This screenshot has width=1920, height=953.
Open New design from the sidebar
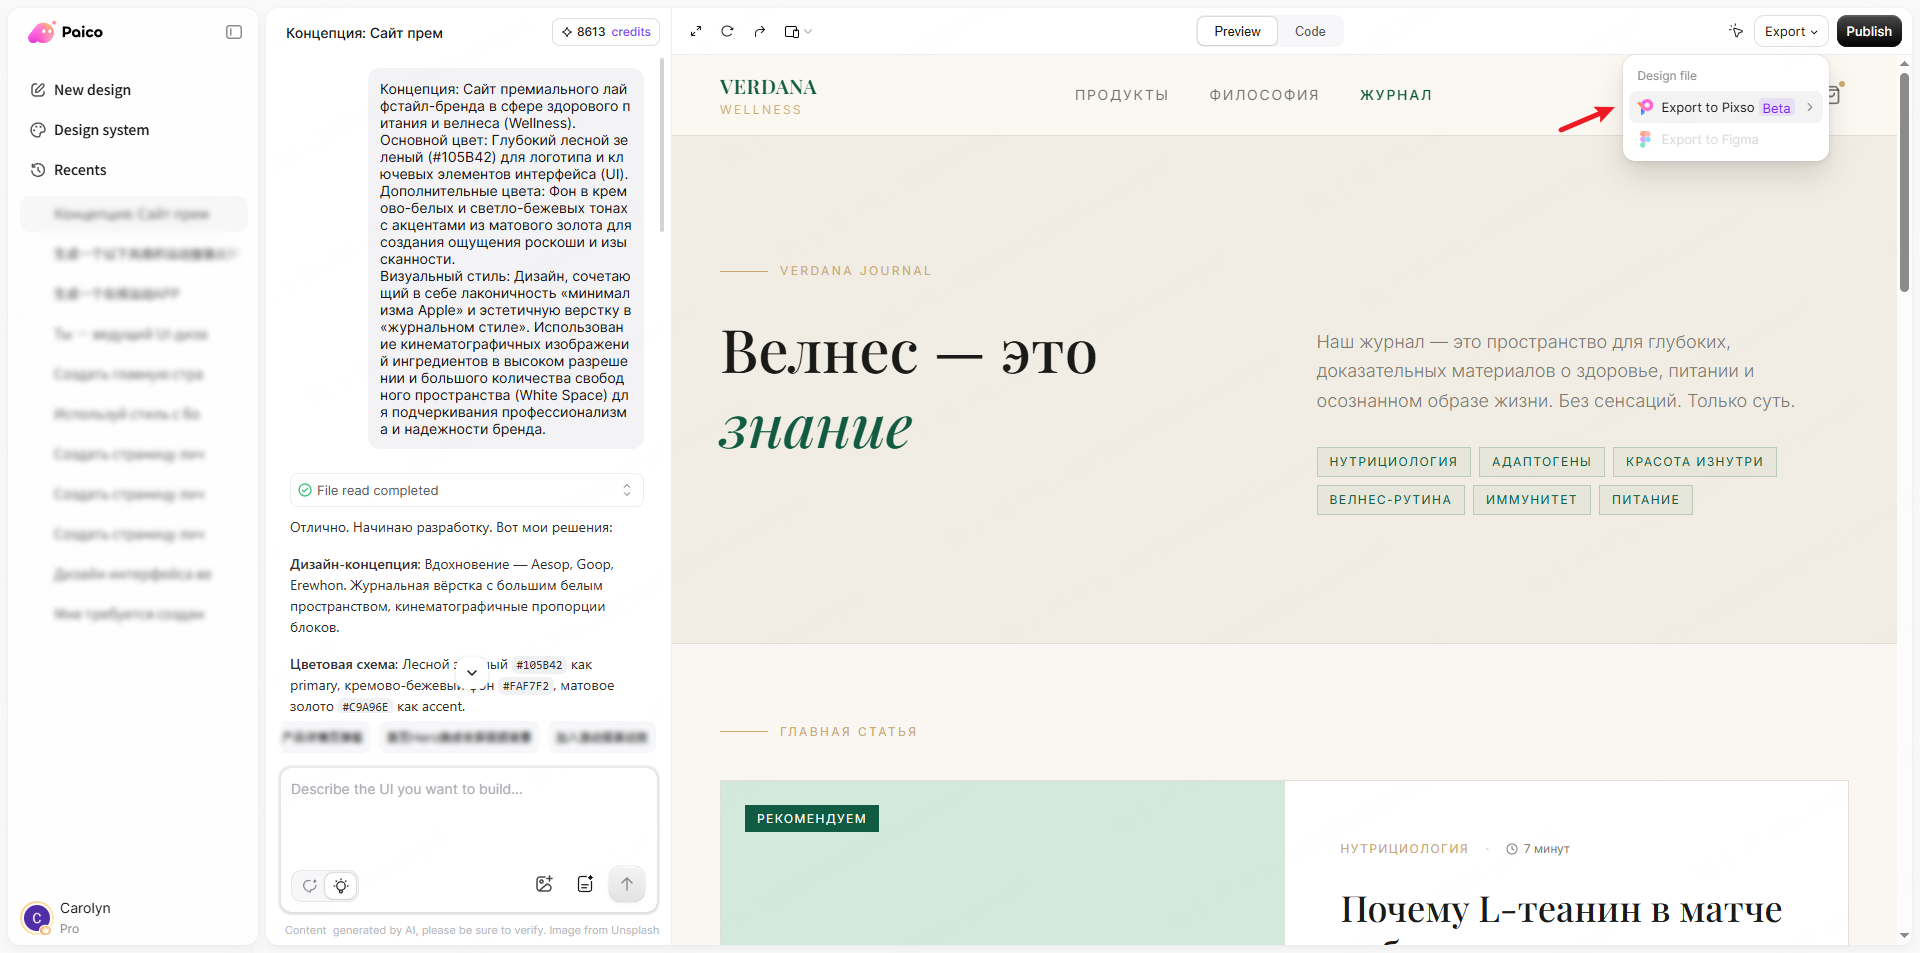92,90
